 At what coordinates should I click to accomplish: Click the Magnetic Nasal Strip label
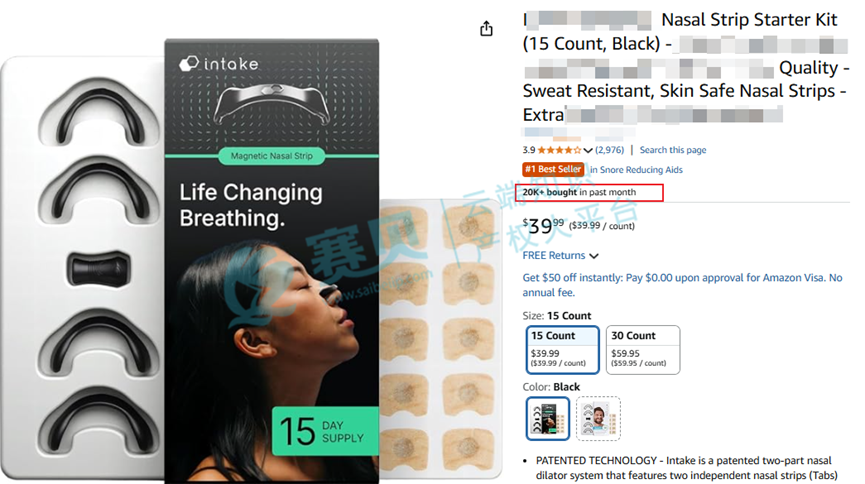pos(271,156)
